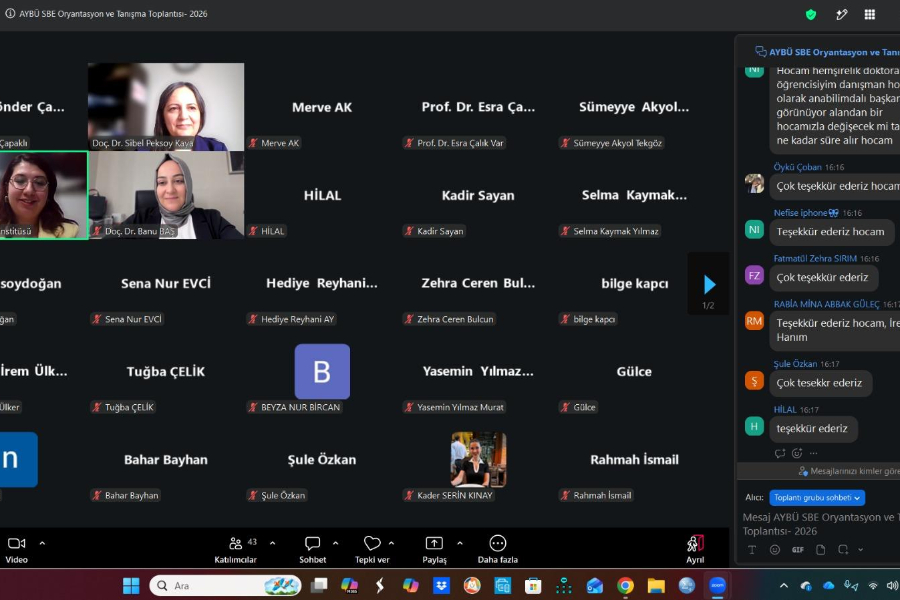This screenshot has height=600, width=900.
Task: Open the Katılımcılar participants panel
Action: 235,549
